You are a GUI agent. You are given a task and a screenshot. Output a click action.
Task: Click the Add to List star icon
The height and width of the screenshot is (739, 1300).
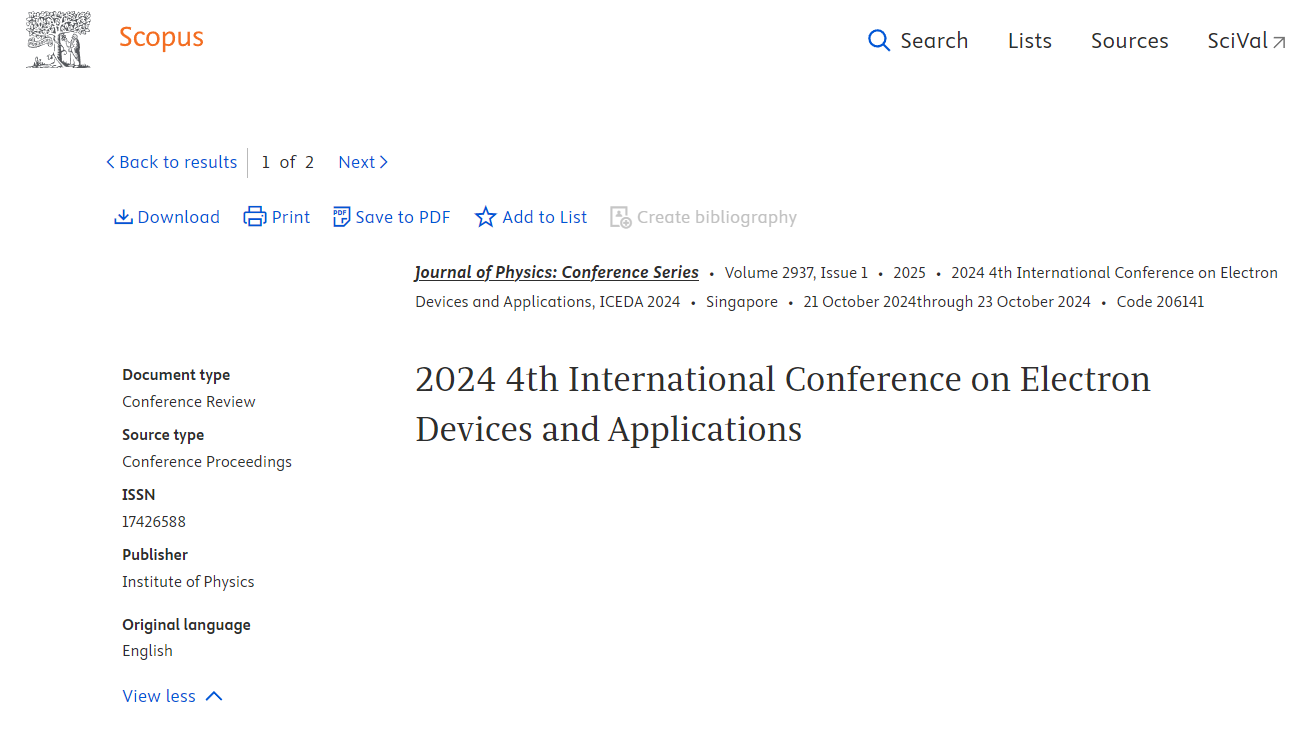click(x=485, y=217)
